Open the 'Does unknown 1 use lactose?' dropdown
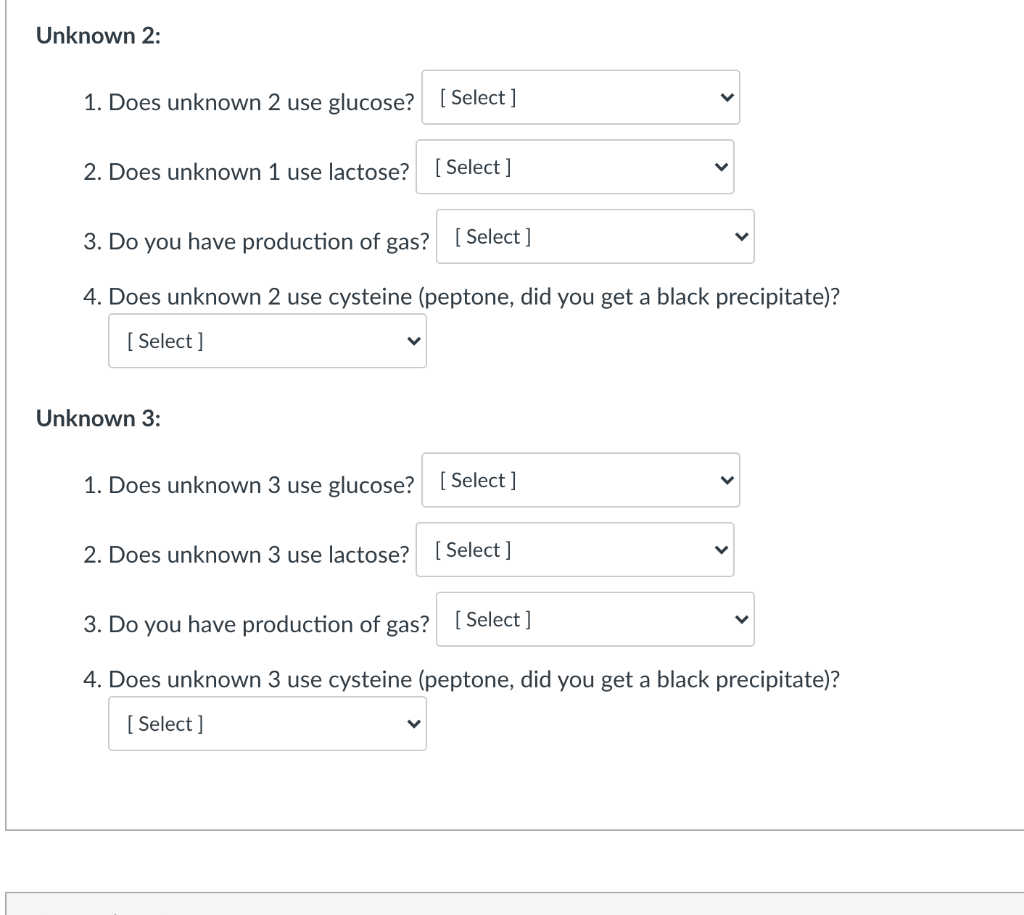 click(574, 167)
